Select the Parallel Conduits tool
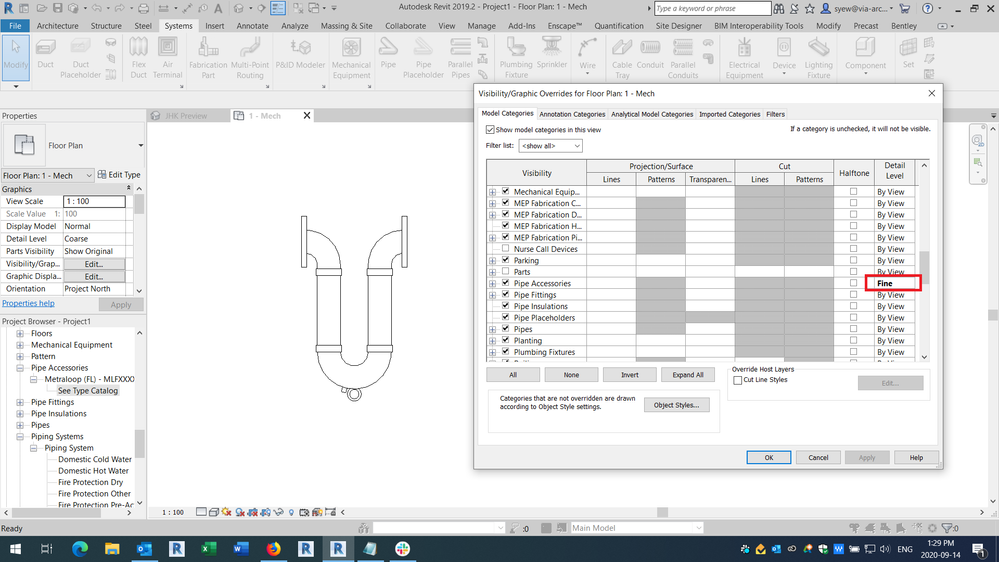 (x=682, y=58)
